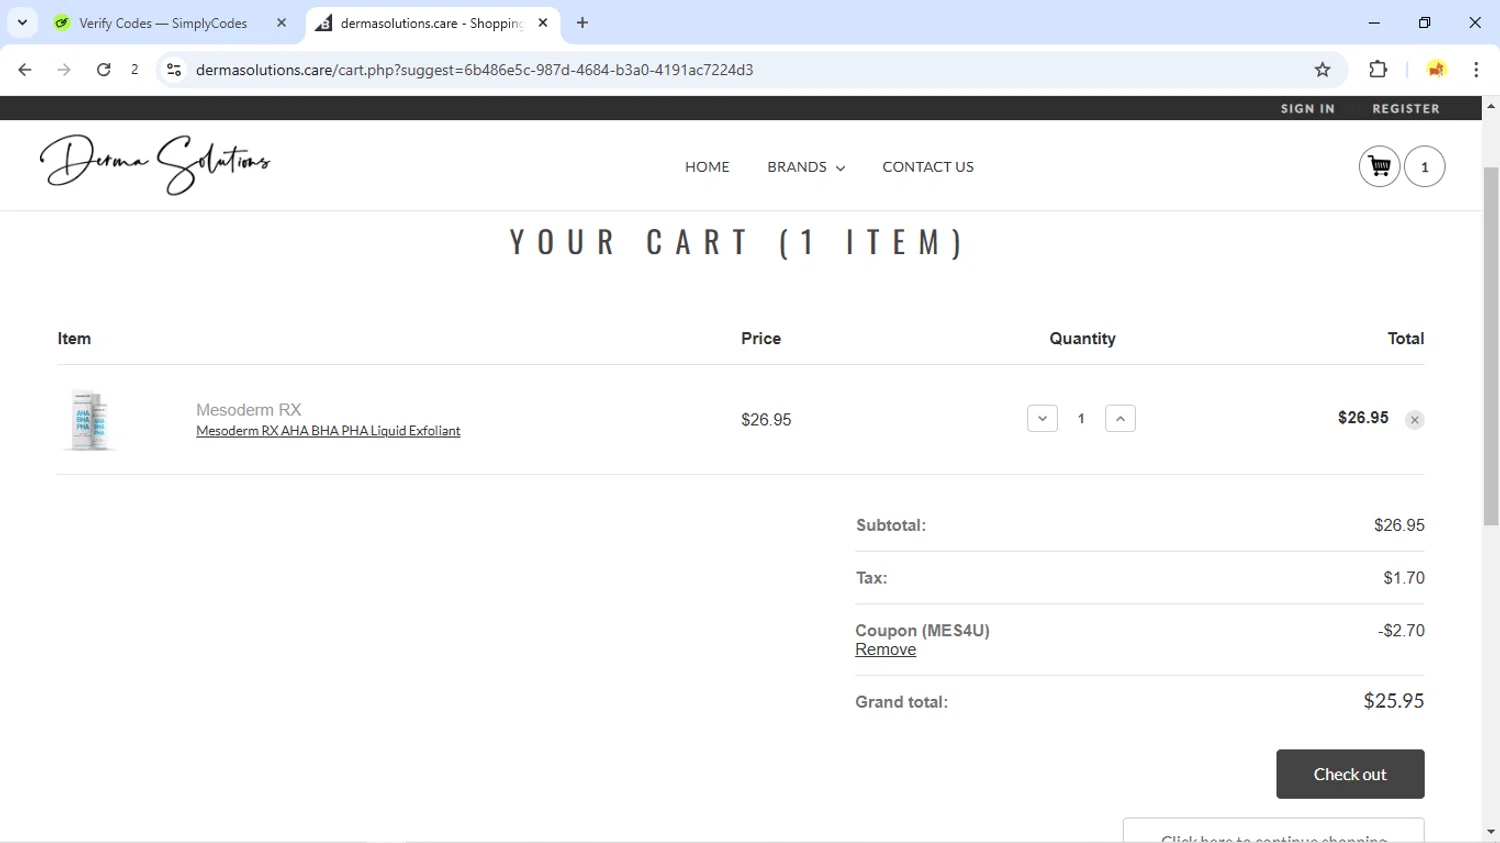View site information icon in address bar
1500x843 pixels.
coord(174,70)
